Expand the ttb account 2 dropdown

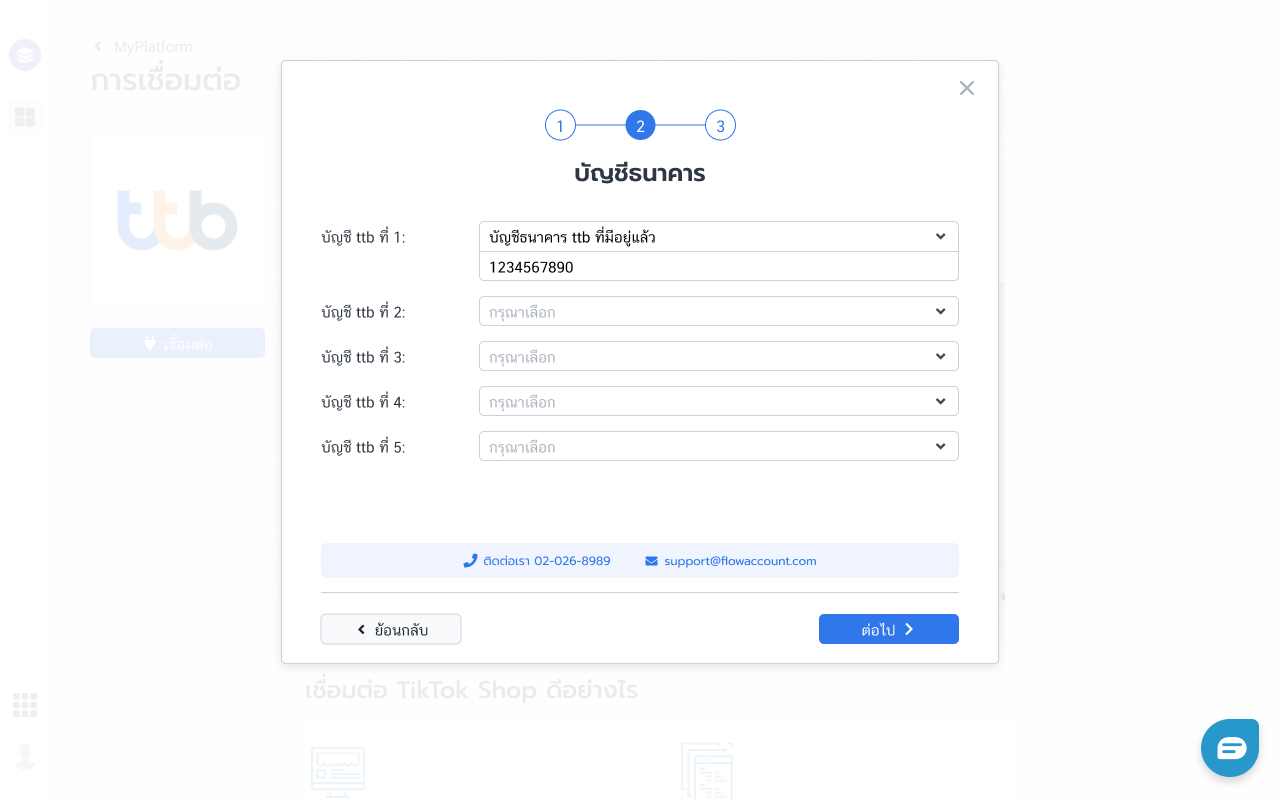point(718,312)
